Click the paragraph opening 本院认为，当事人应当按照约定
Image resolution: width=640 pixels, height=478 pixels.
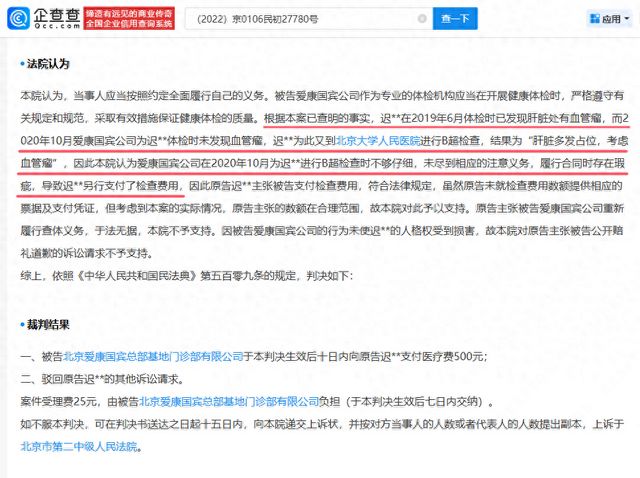tap(322, 174)
